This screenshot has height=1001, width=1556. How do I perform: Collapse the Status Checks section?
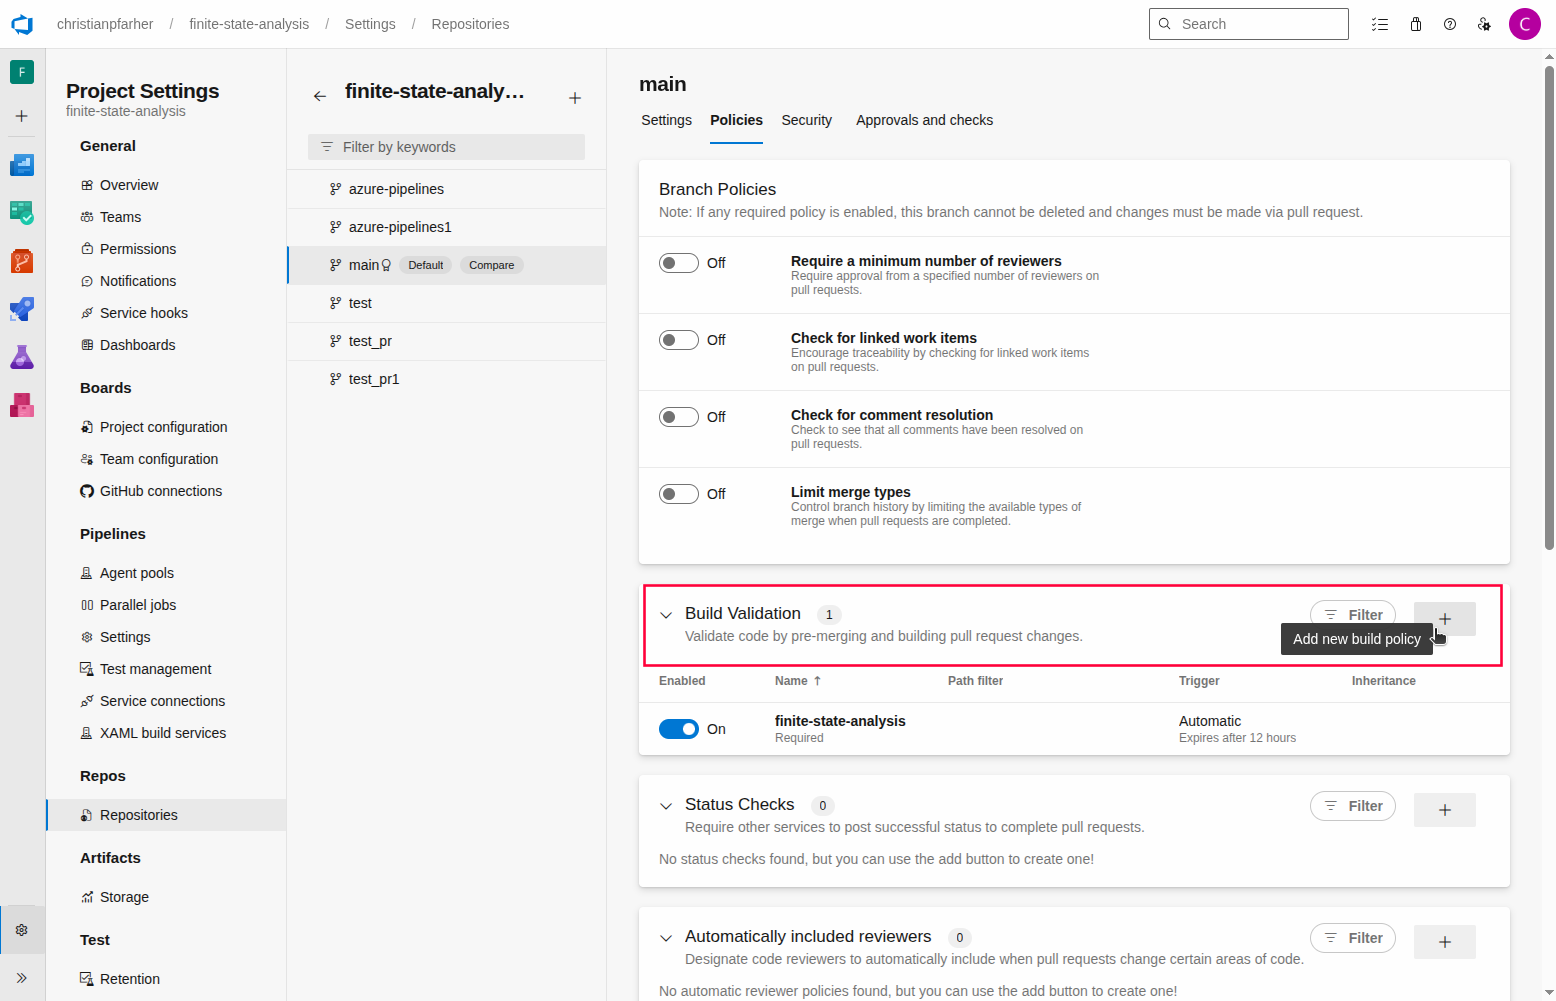point(666,806)
